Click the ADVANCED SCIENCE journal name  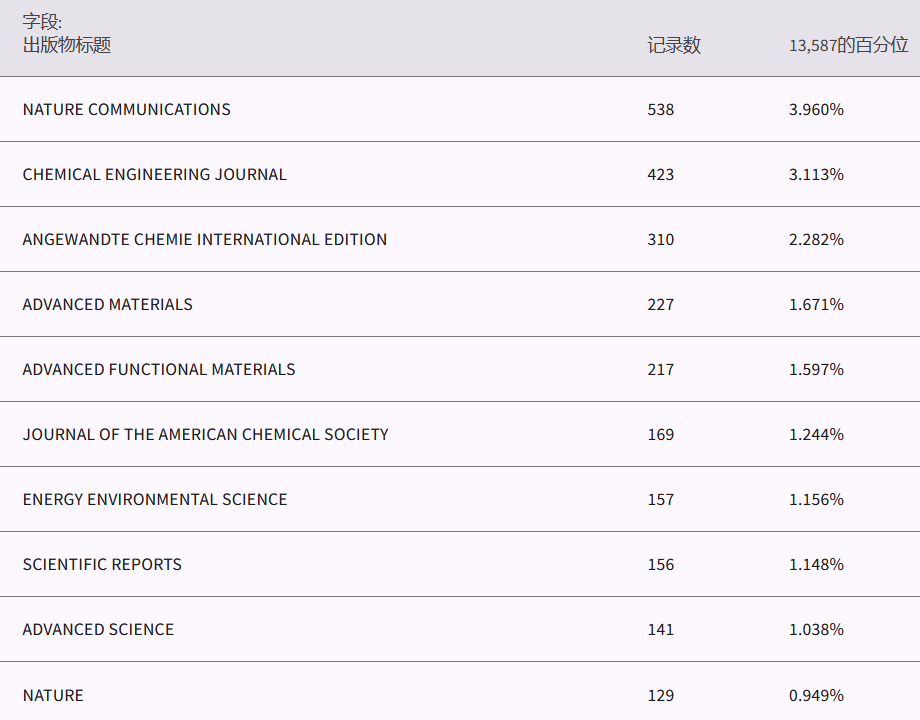pos(98,629)
